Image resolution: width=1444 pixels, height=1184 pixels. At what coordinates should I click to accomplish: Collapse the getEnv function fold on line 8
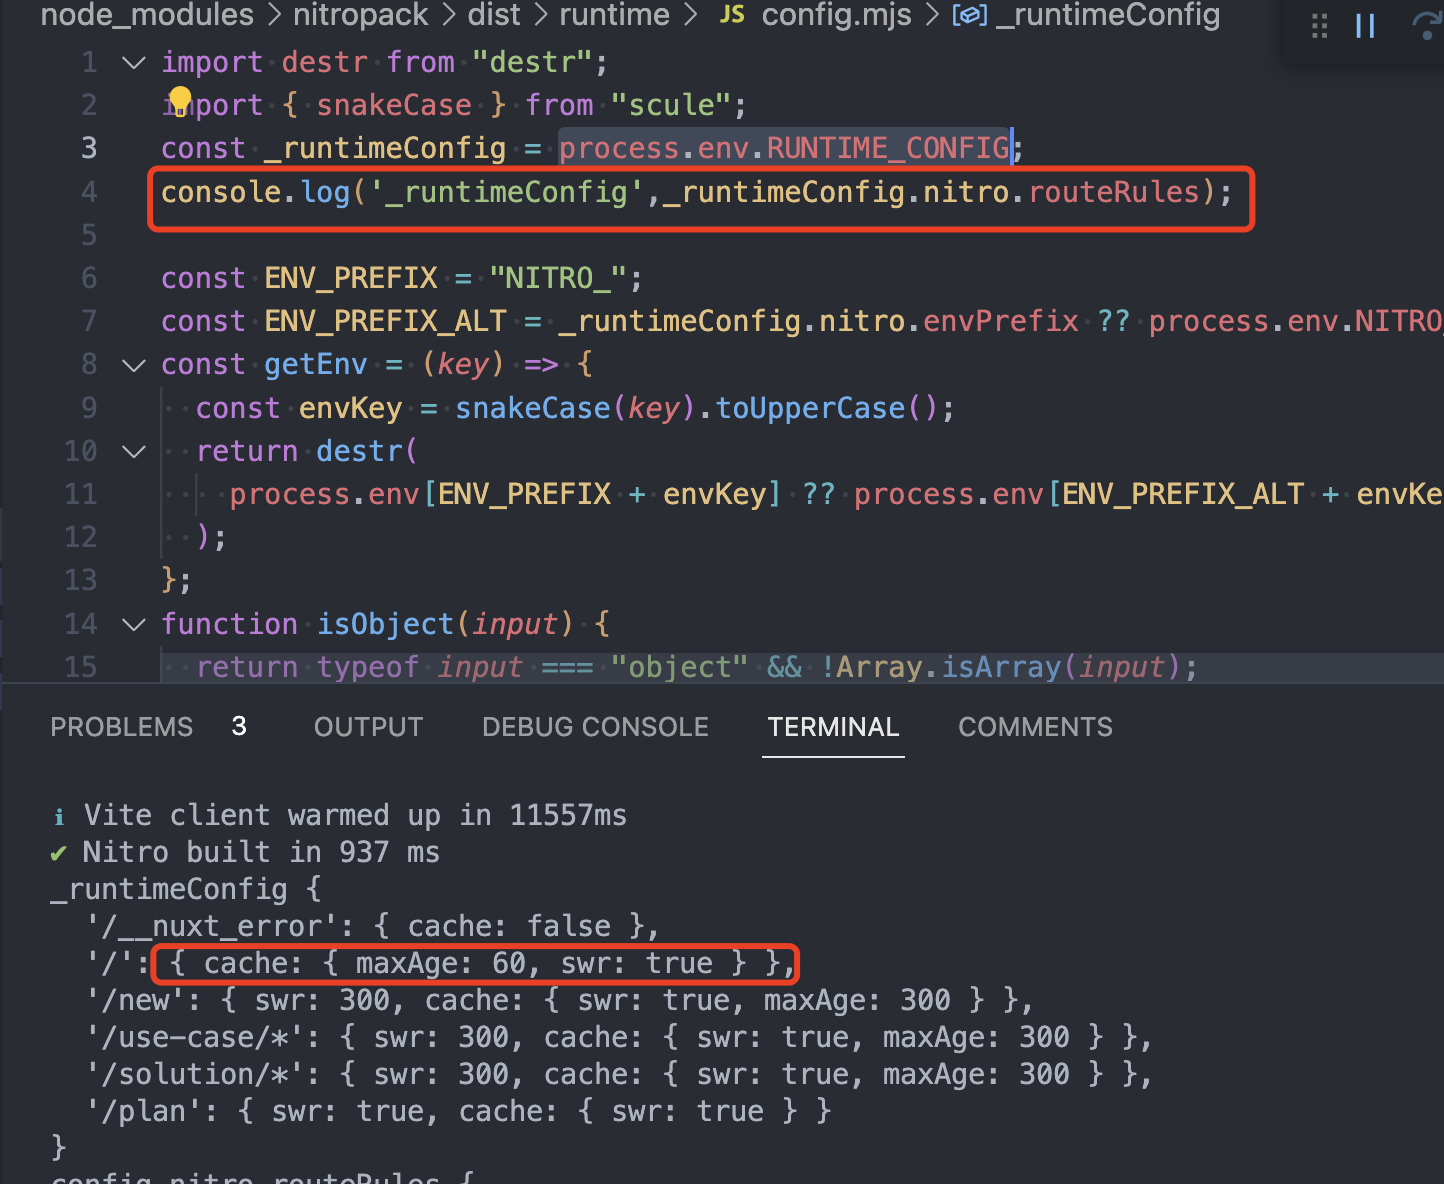point(133,364)
